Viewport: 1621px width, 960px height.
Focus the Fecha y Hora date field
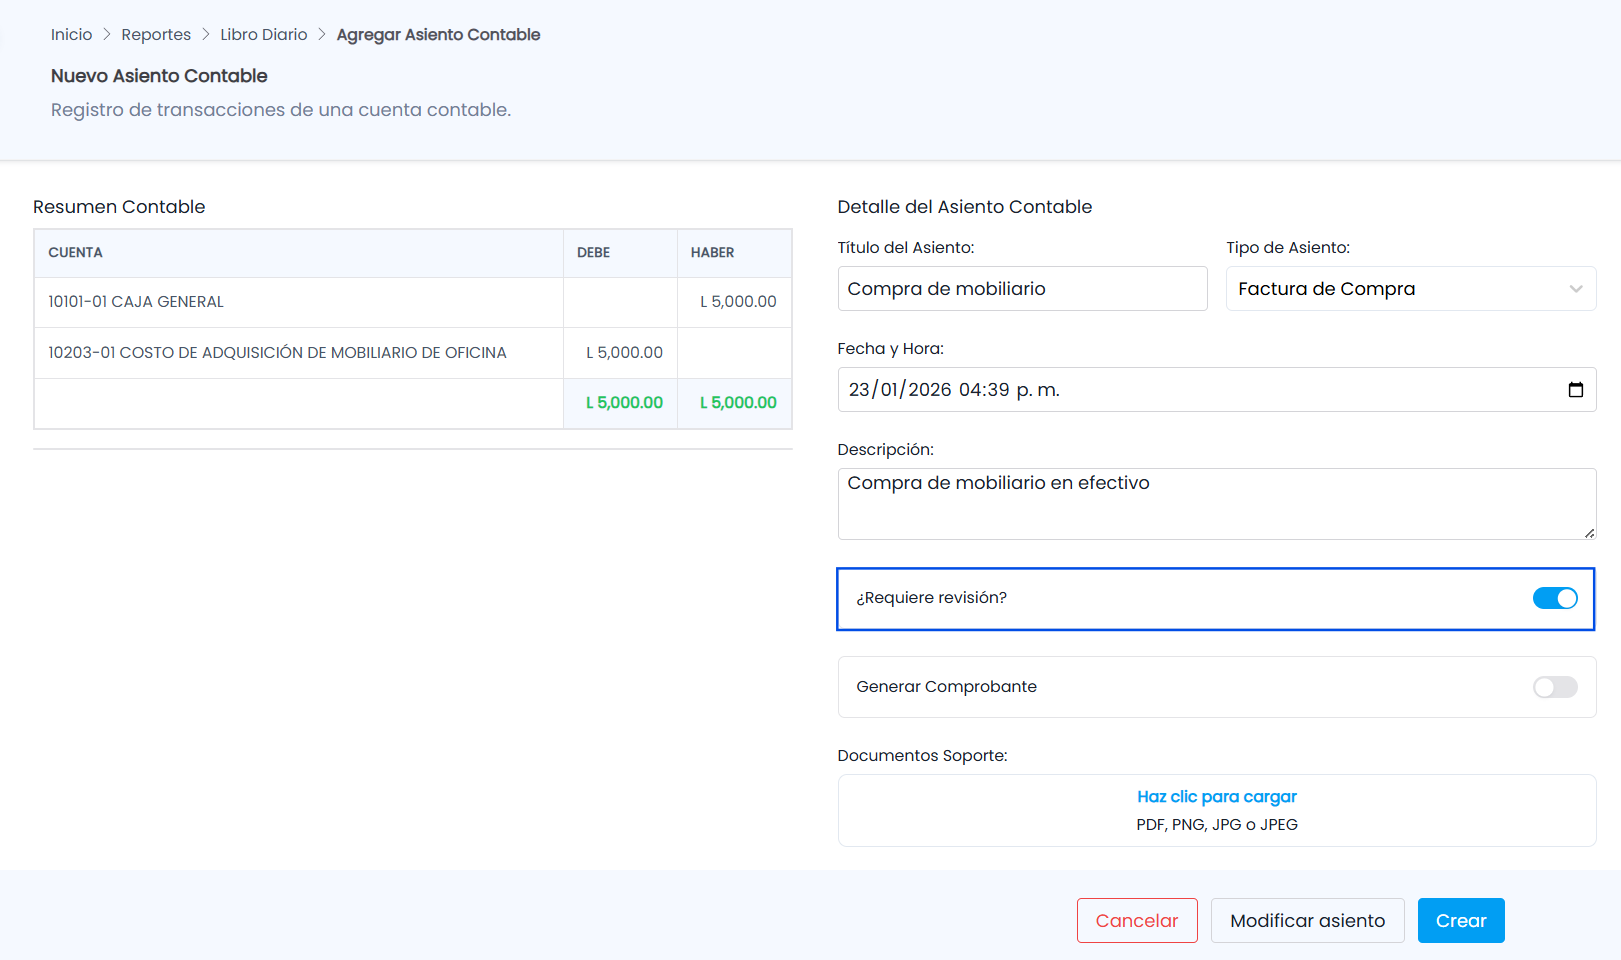(1217, 390)
